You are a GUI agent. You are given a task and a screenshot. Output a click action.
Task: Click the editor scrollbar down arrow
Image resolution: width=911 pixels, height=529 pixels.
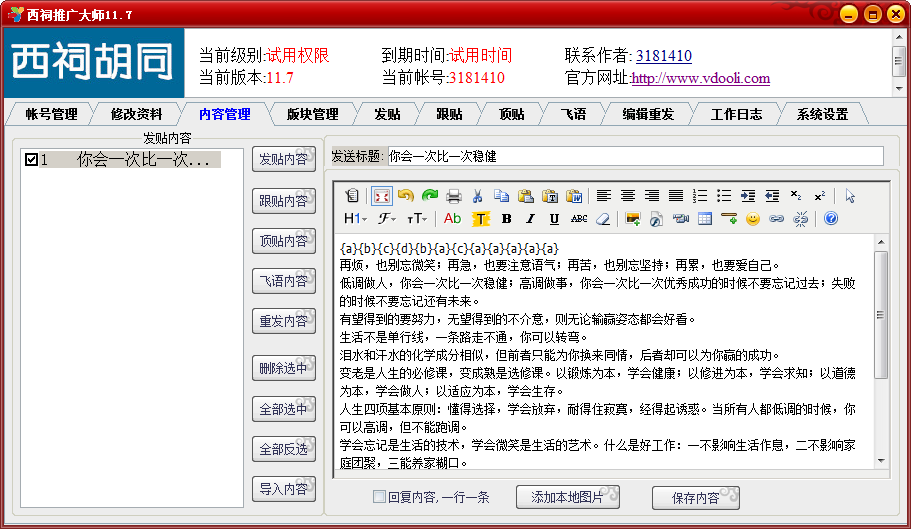pyautogui.click(x=881, y=461)
